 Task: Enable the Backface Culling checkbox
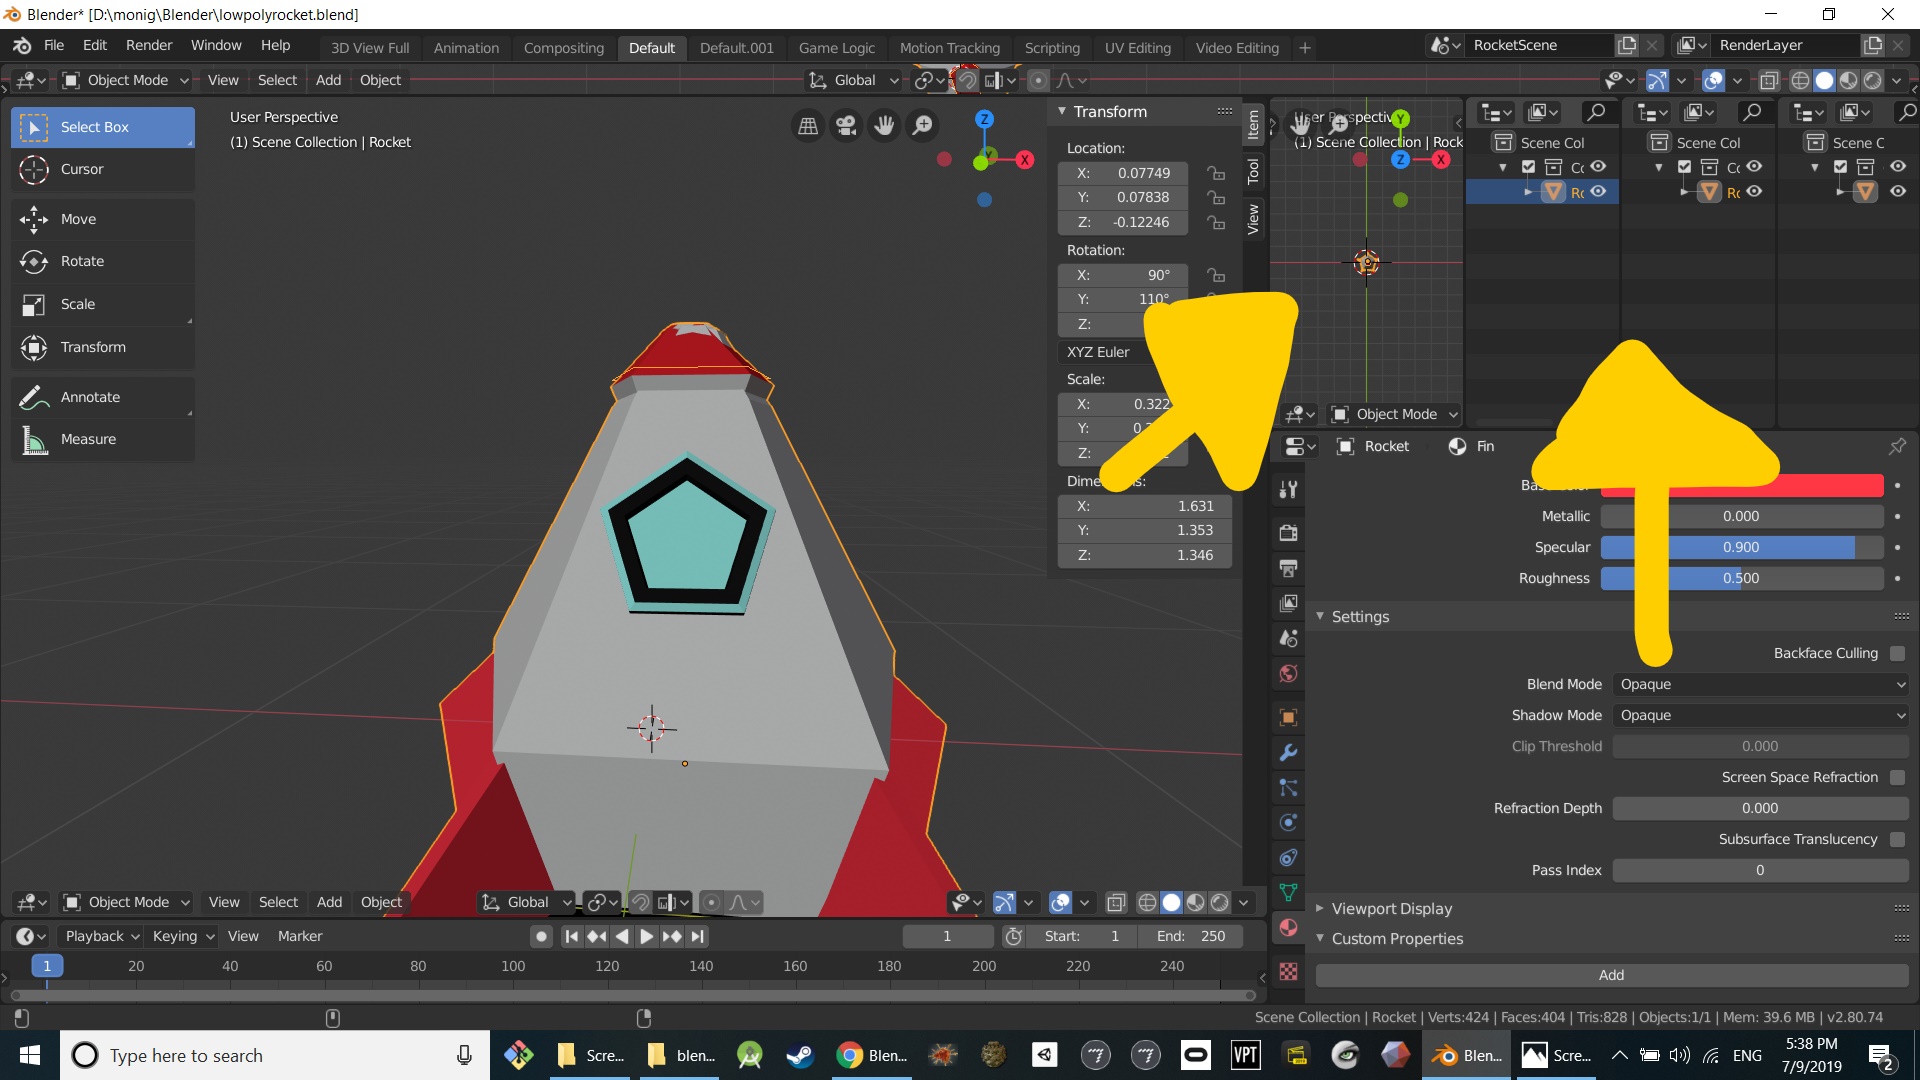click(1897, 653)
